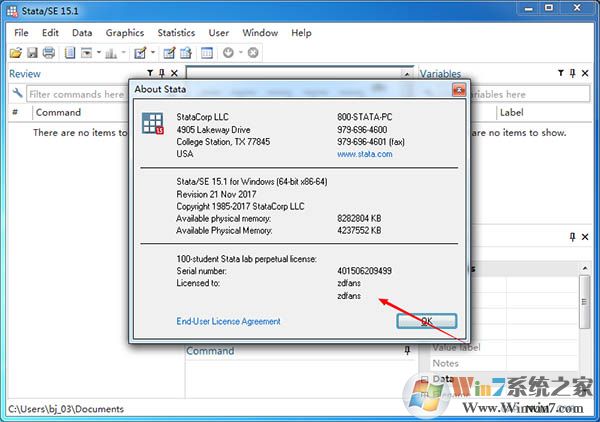This screenshot has height=422, width=600.
Task: Open the Statistics menu
Action: pos(176,33)
